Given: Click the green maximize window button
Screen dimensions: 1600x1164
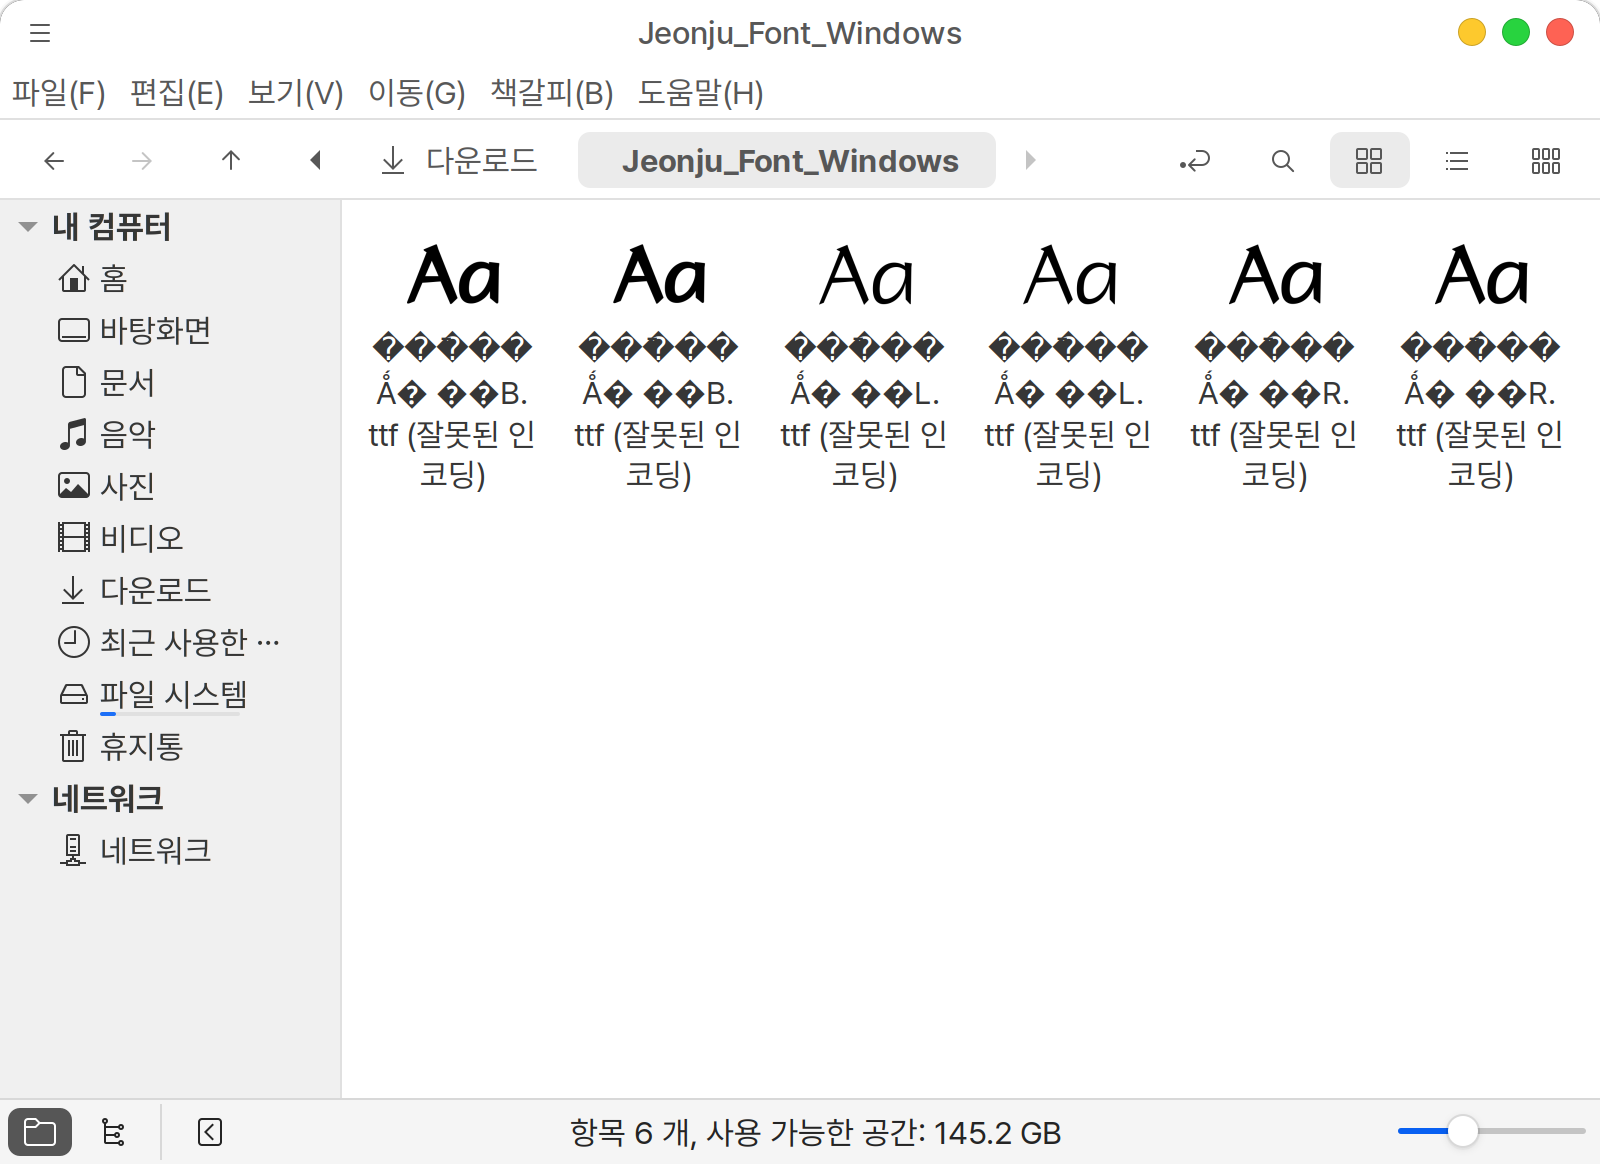Looking at the screenshot, I should 1516,32.
